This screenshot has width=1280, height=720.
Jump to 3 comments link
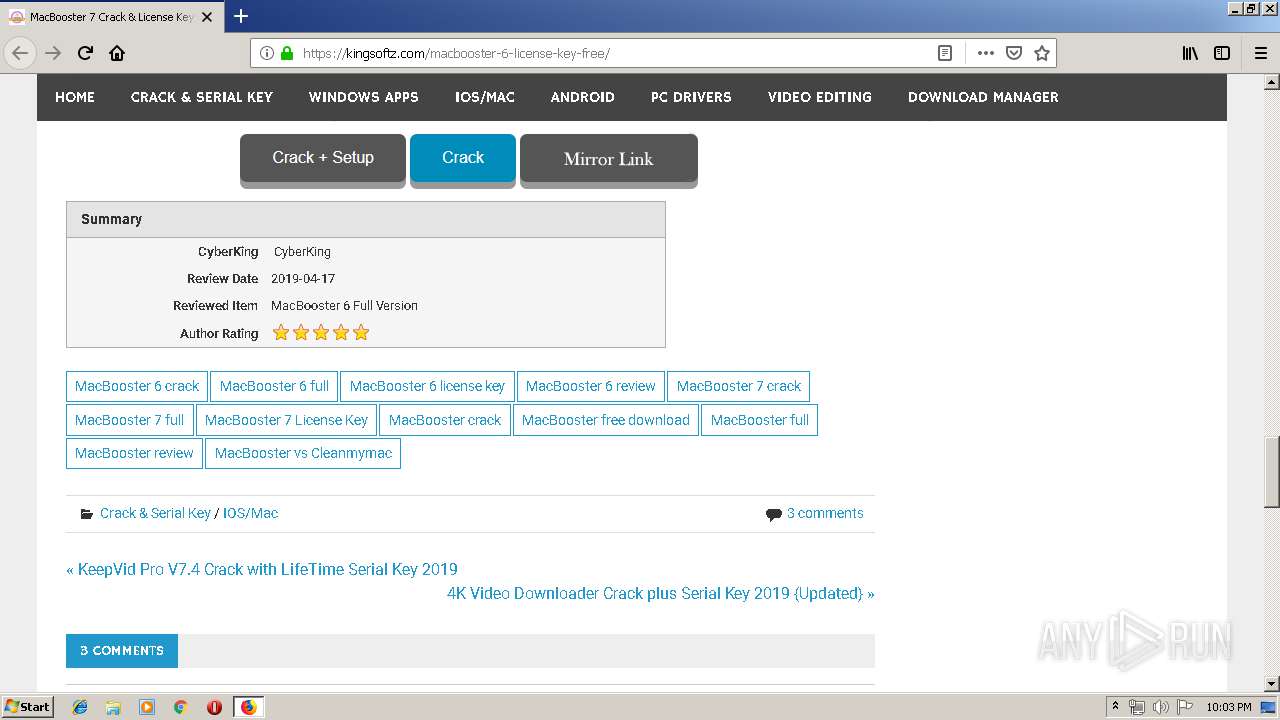click(x=825, y=513)
